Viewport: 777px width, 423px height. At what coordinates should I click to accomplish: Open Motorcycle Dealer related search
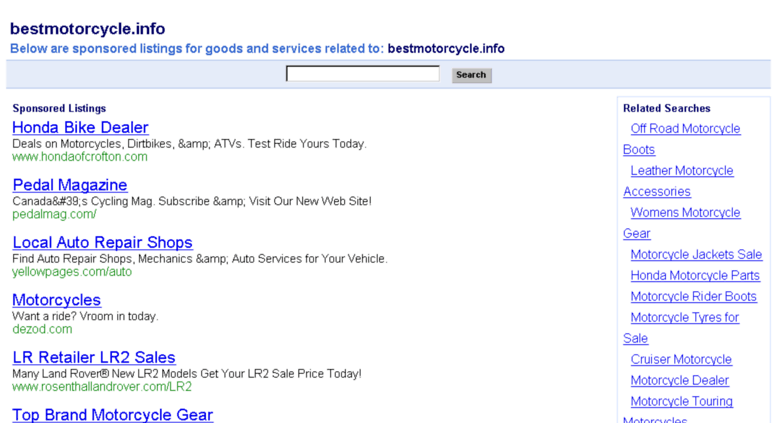click(x=679, y=380)
